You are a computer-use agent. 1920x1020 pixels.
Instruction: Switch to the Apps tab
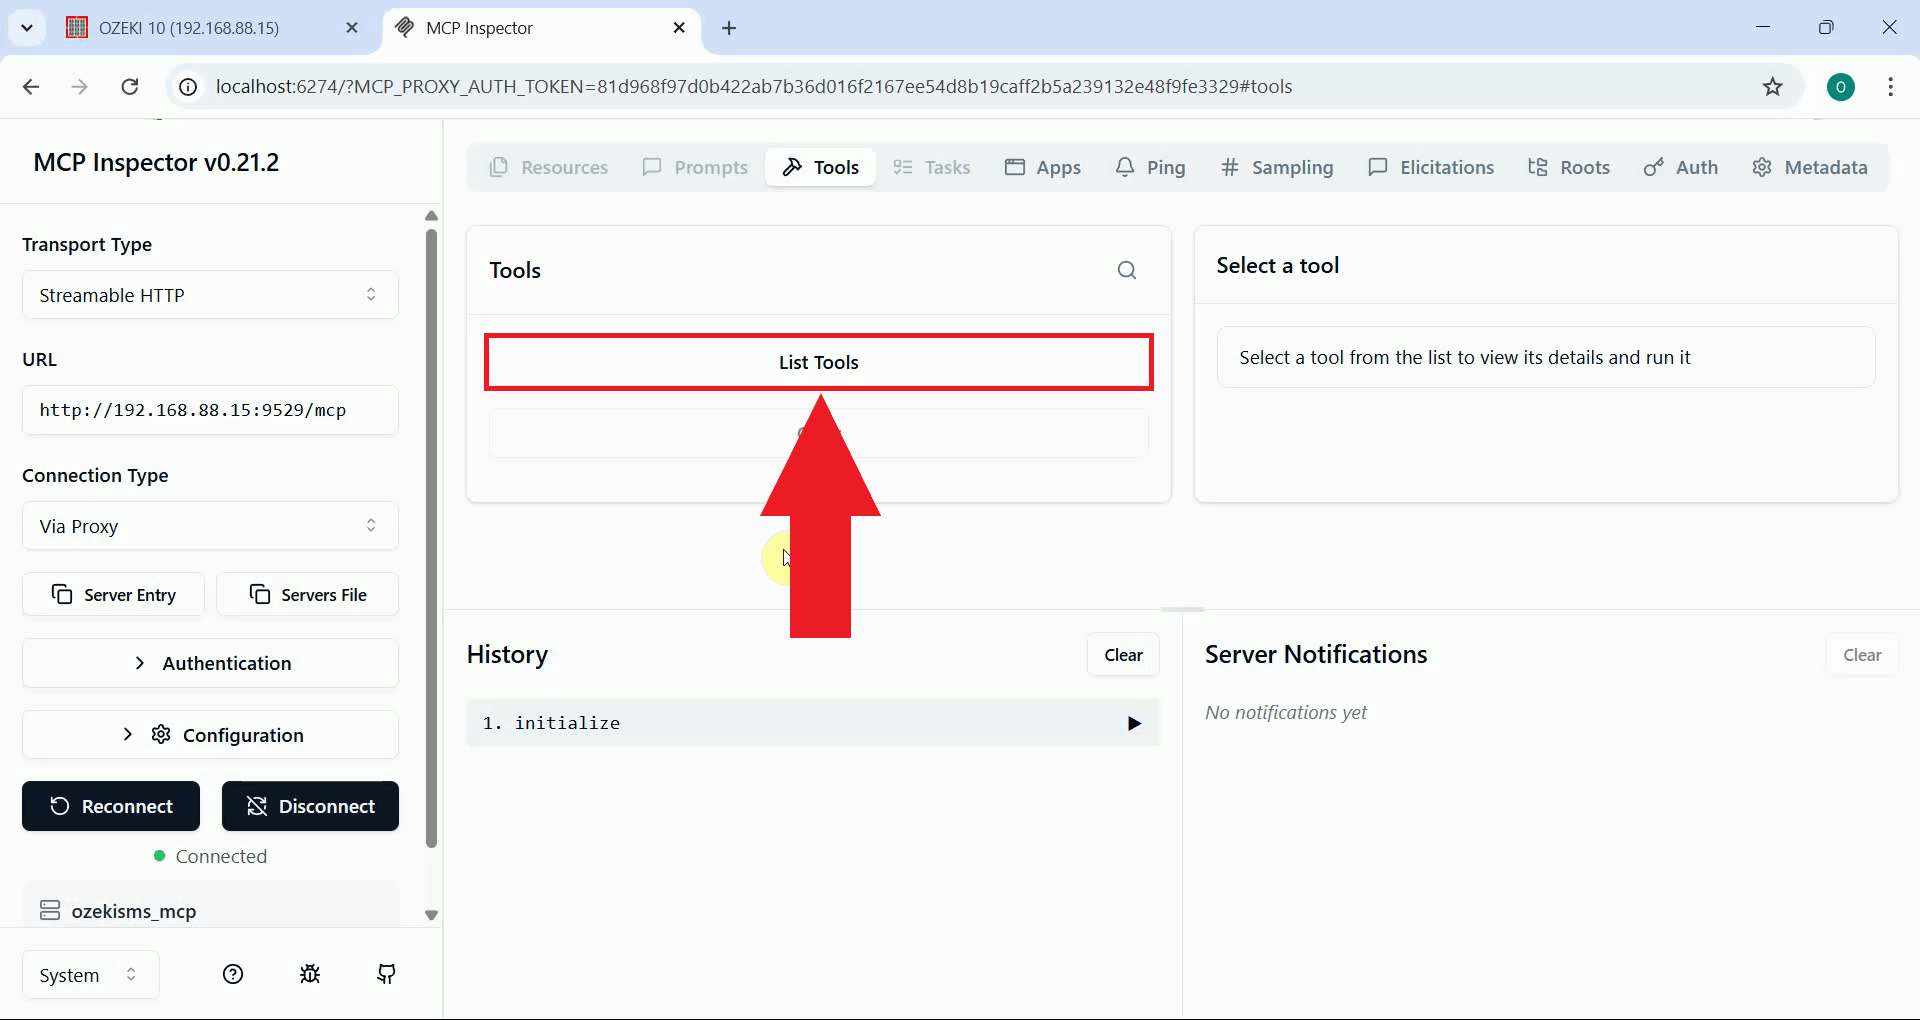(x=1043, y=167)
